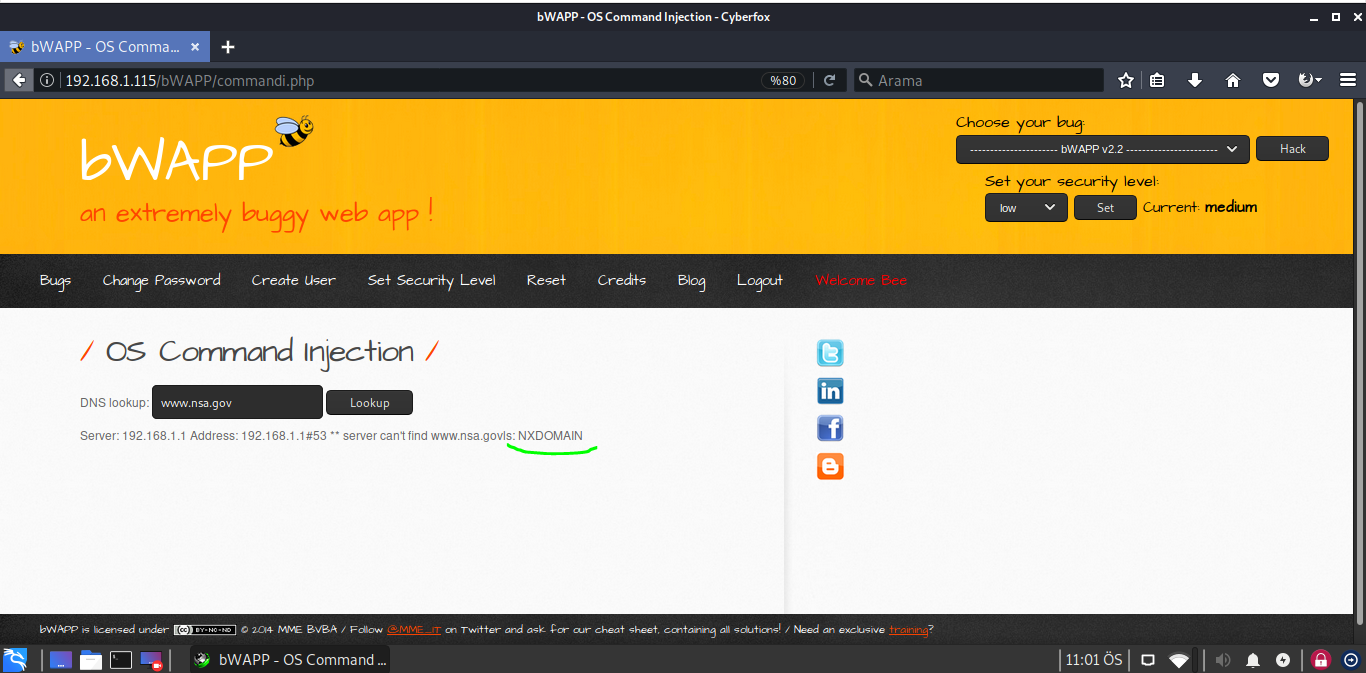Select the bWAPP browser tab
The width and height of the screenshot is (1366, 673).
(103, 47)
